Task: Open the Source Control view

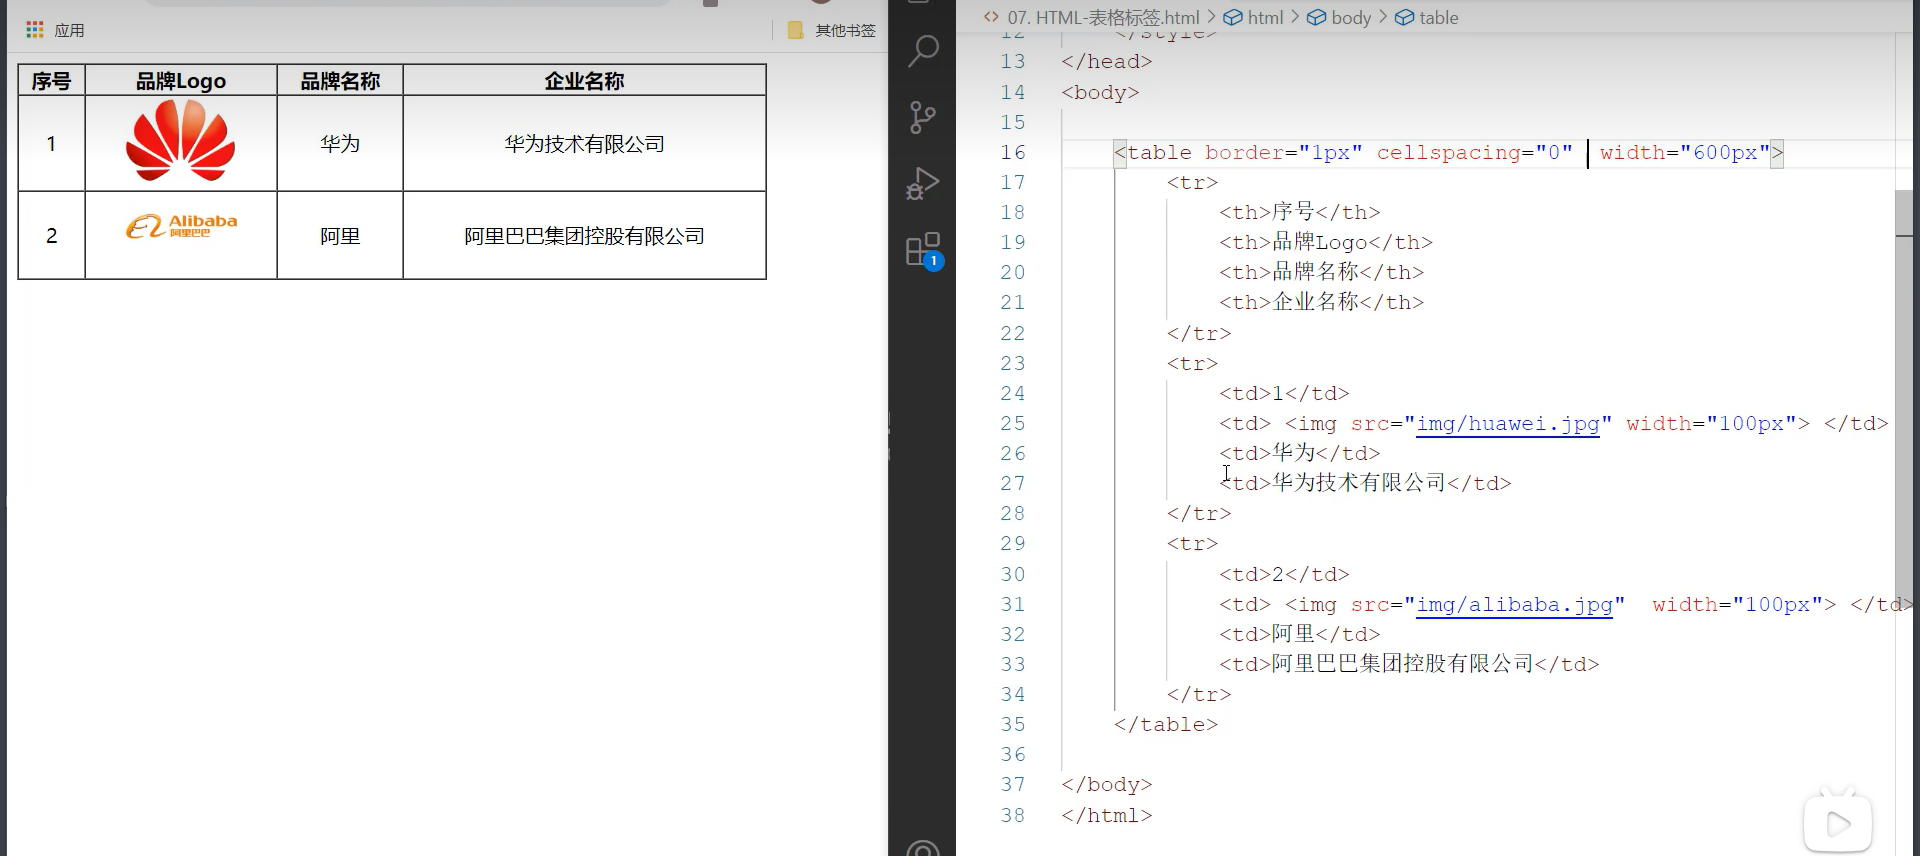Action: 922,117
